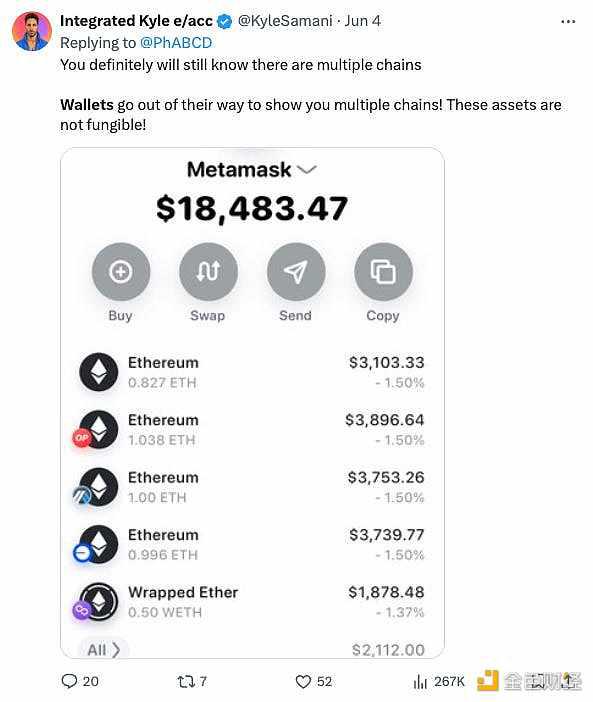Tap the Swap arrows icon
This screenshot has width=593, height=702.
(208, 272)
